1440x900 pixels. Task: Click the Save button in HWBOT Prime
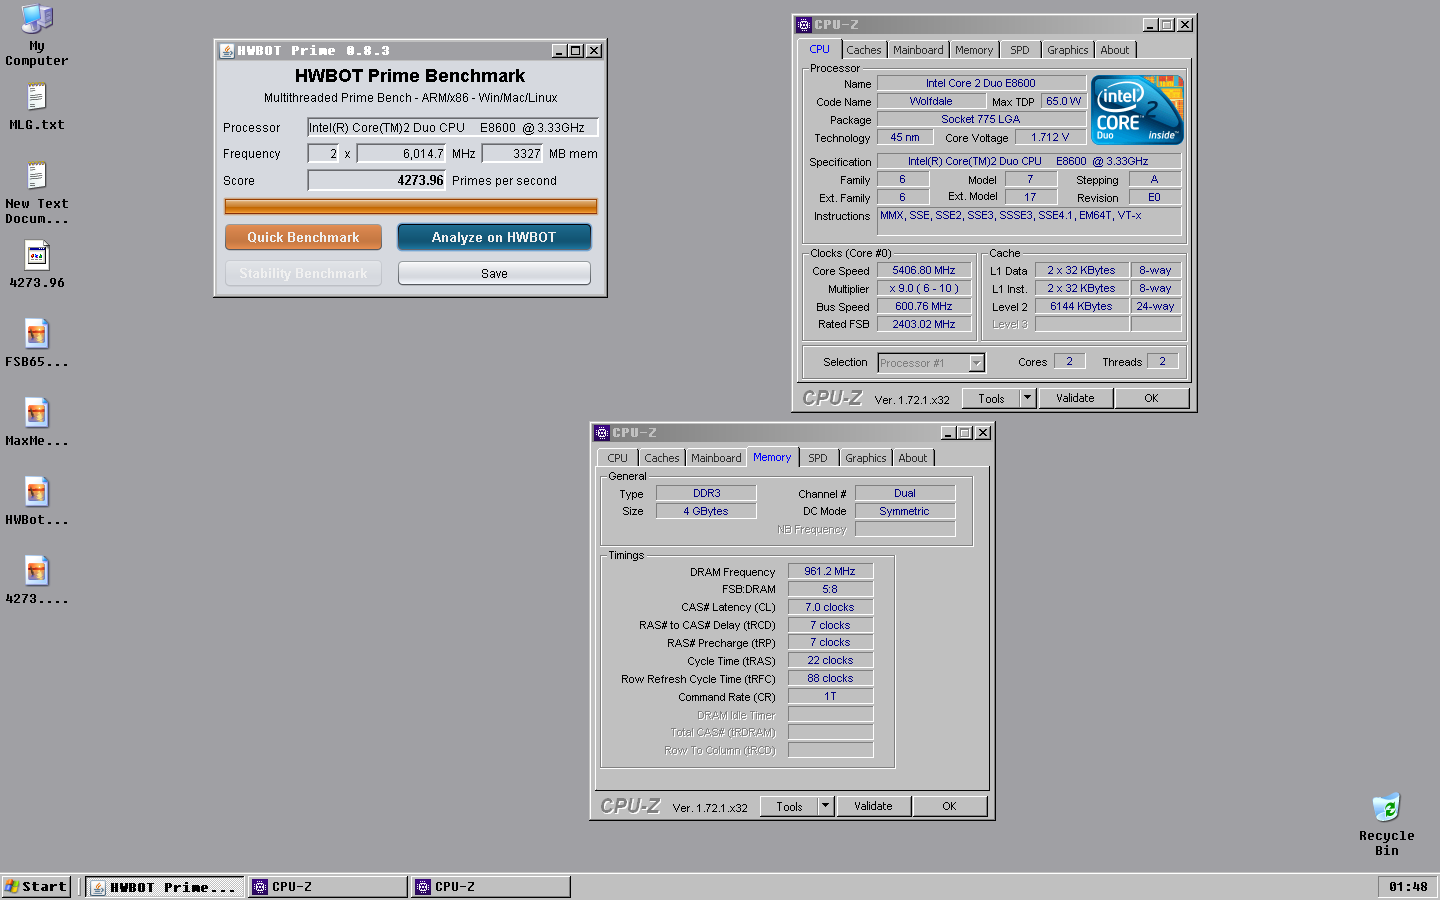(494, 273)
